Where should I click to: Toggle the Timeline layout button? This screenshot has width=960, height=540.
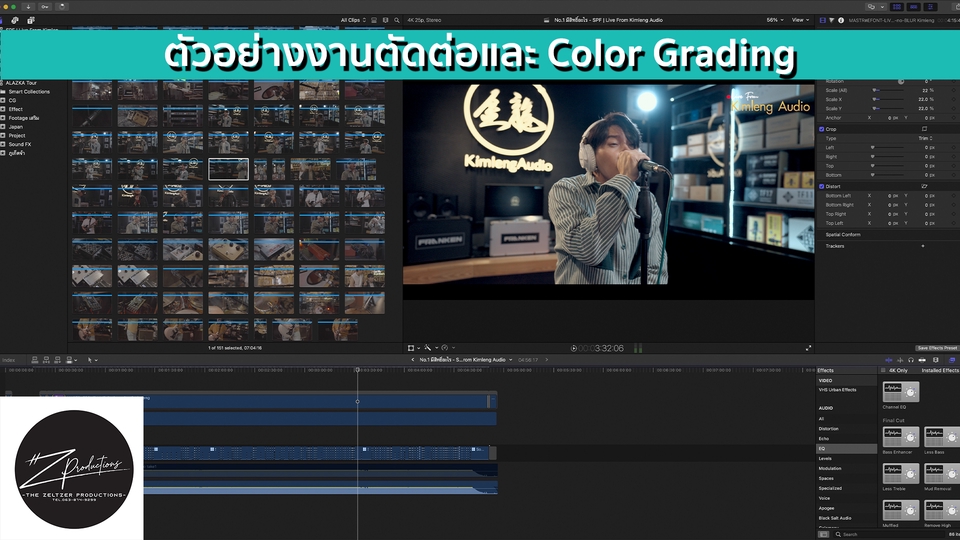coord(913,7)
